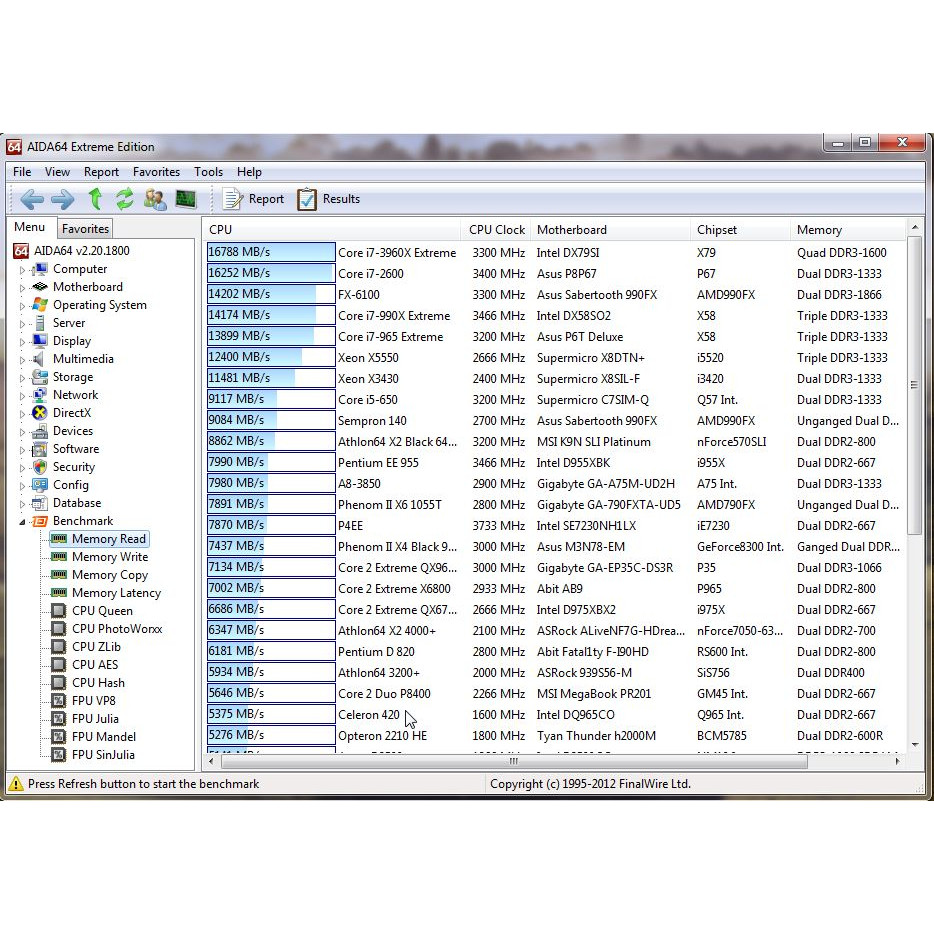This screenshot has width=934, height=934.
Task: Open the Memory Latency benchmark
Action: (116, 593)
